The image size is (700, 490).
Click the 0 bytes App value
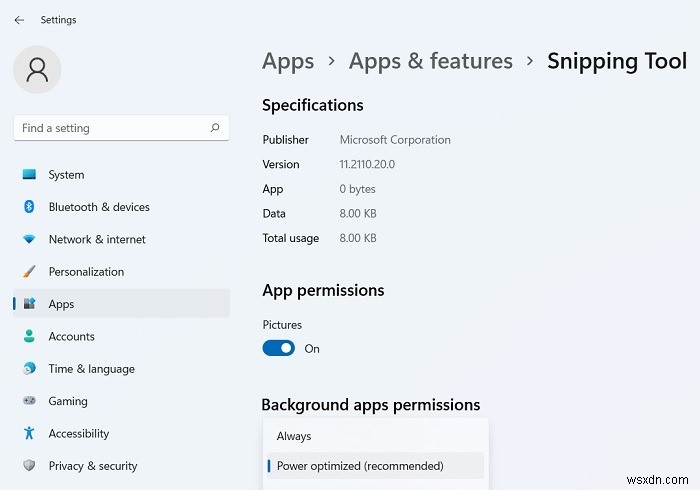[357, 189]
